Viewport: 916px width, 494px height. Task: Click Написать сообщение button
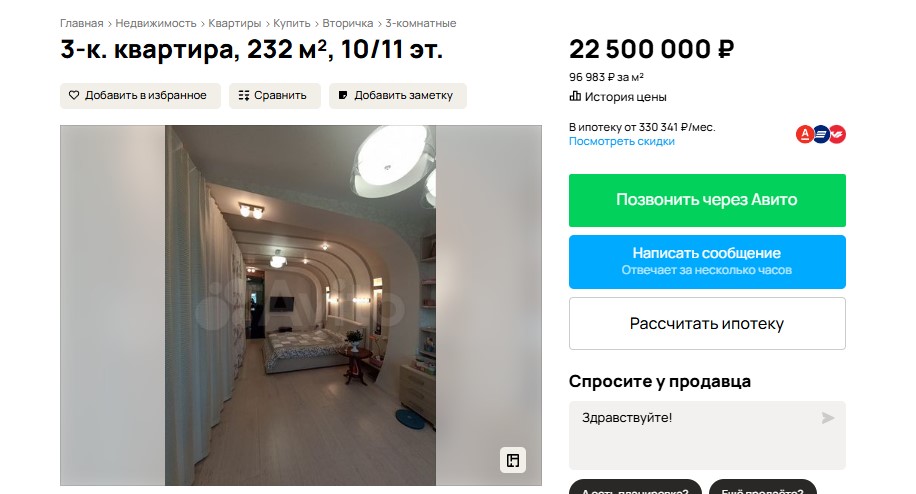pyautogui.click(x=707, y=262)
